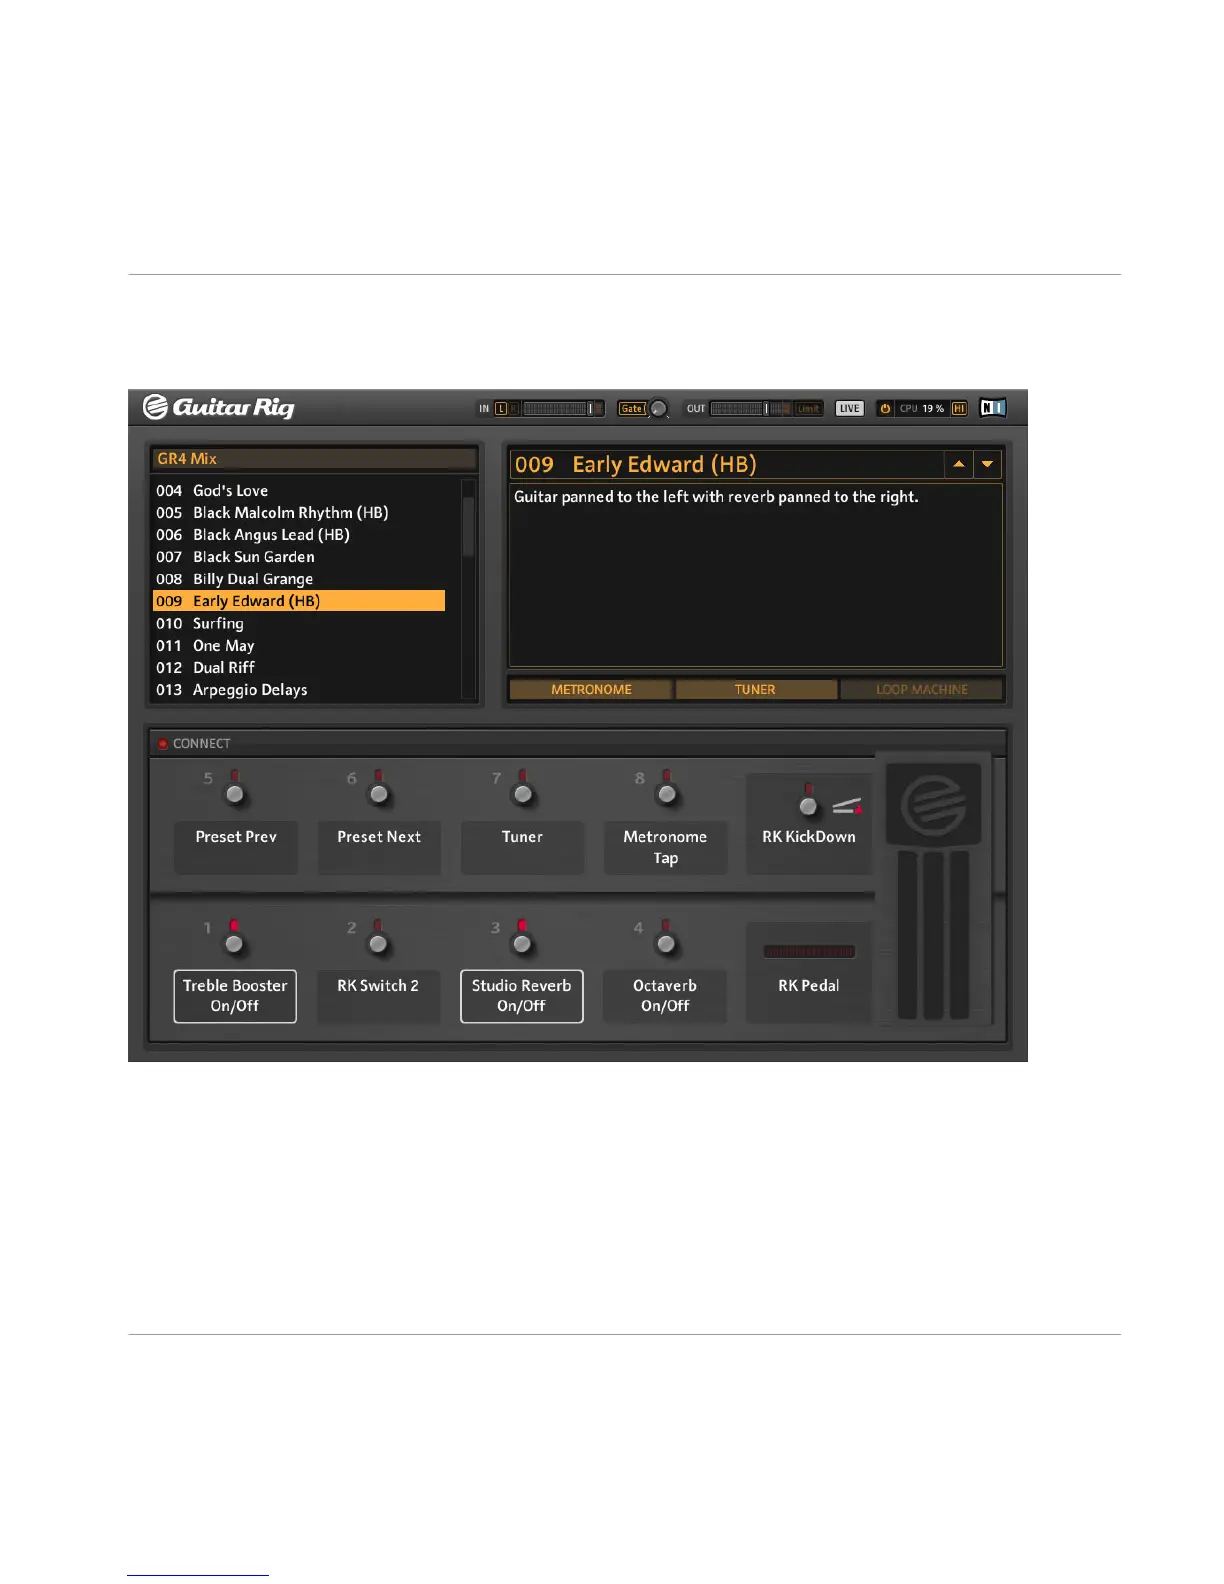This screenshot has width=1224, height=1584.
Task: Click footswitch 8 above Metronome Tap
Action: 667,794
